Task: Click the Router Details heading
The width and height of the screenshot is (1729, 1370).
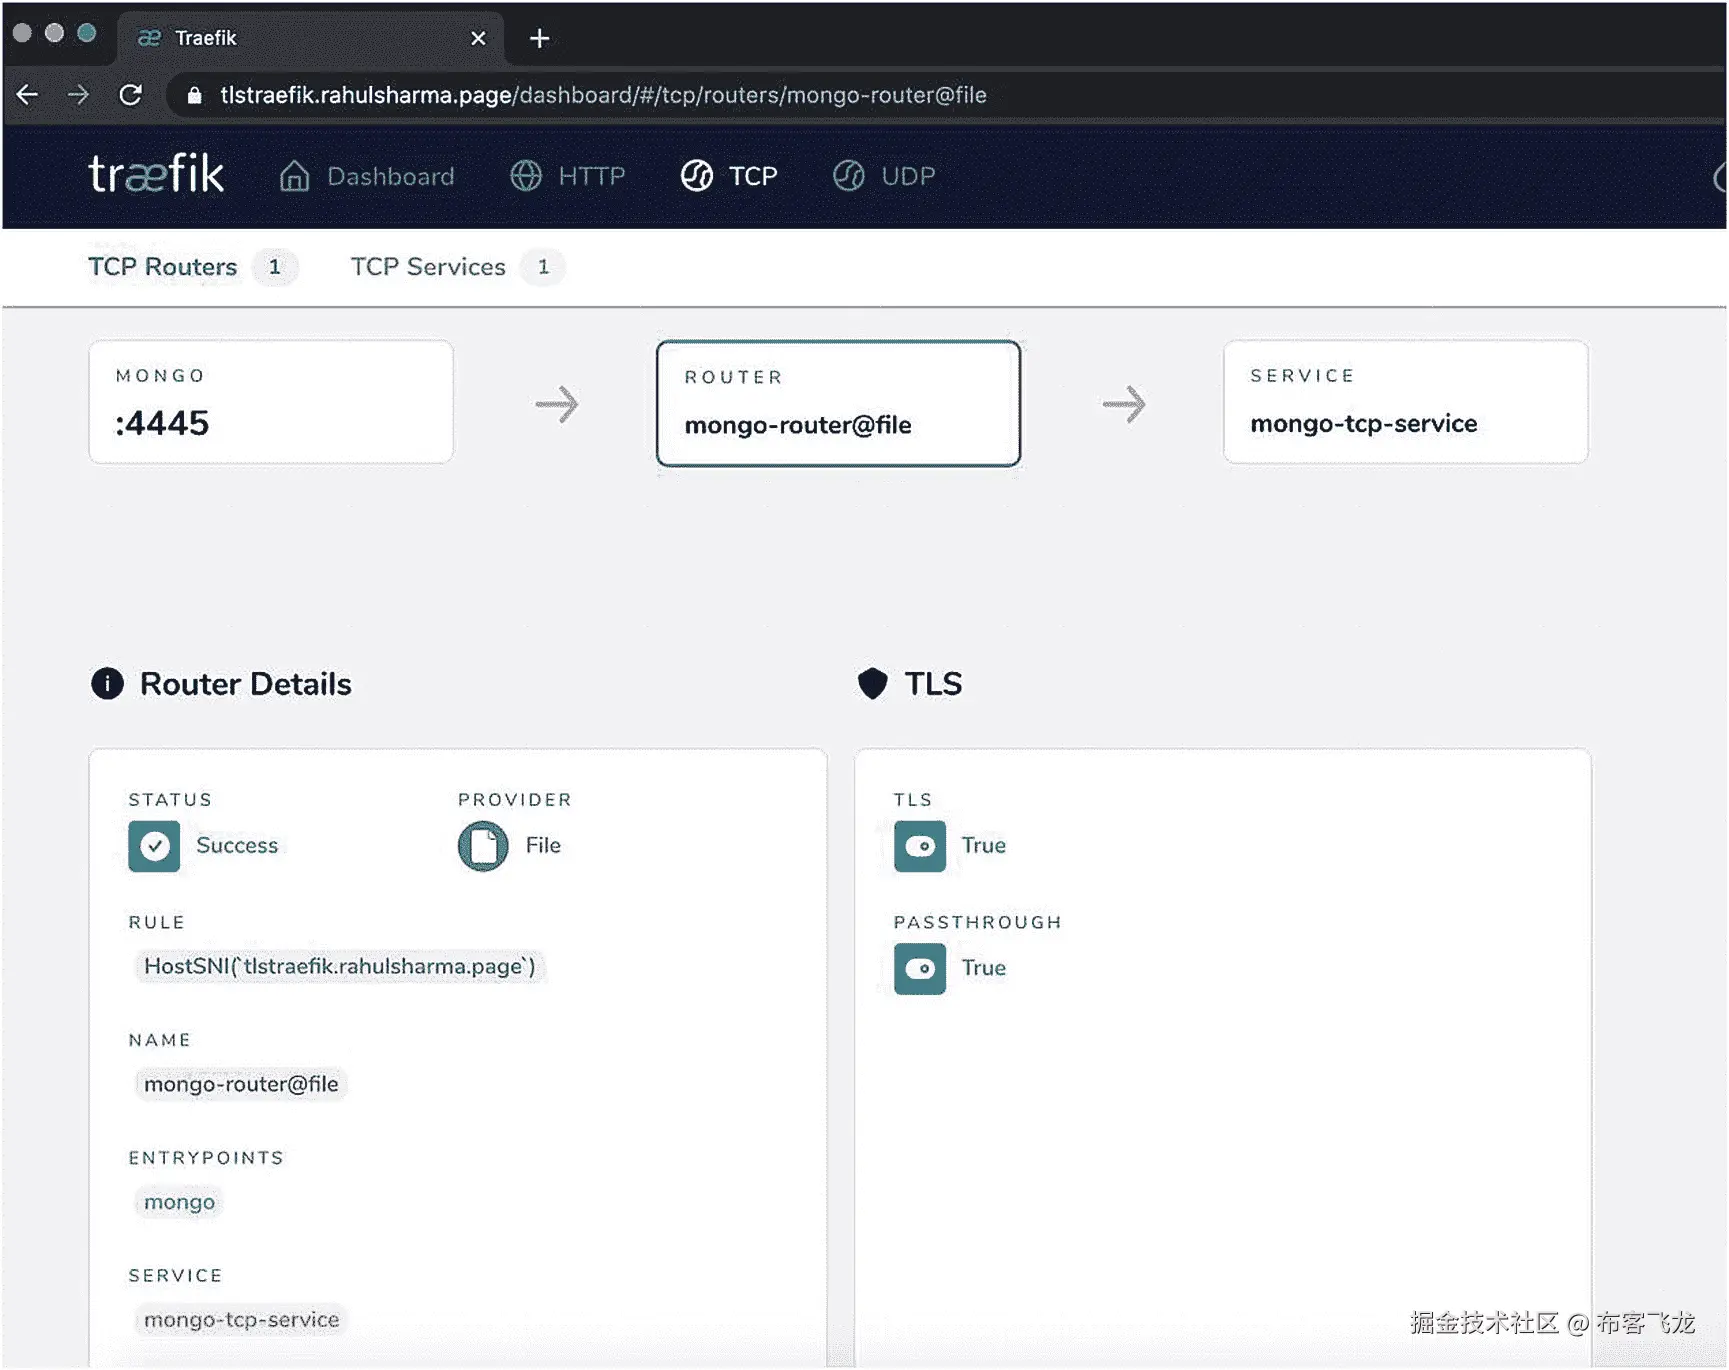Action: (x=246, y=684)
